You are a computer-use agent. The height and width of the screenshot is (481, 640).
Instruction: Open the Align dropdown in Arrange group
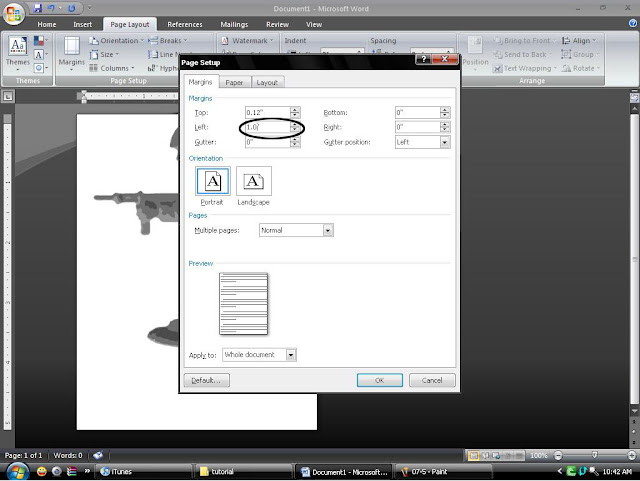click(x=579, y=40)
